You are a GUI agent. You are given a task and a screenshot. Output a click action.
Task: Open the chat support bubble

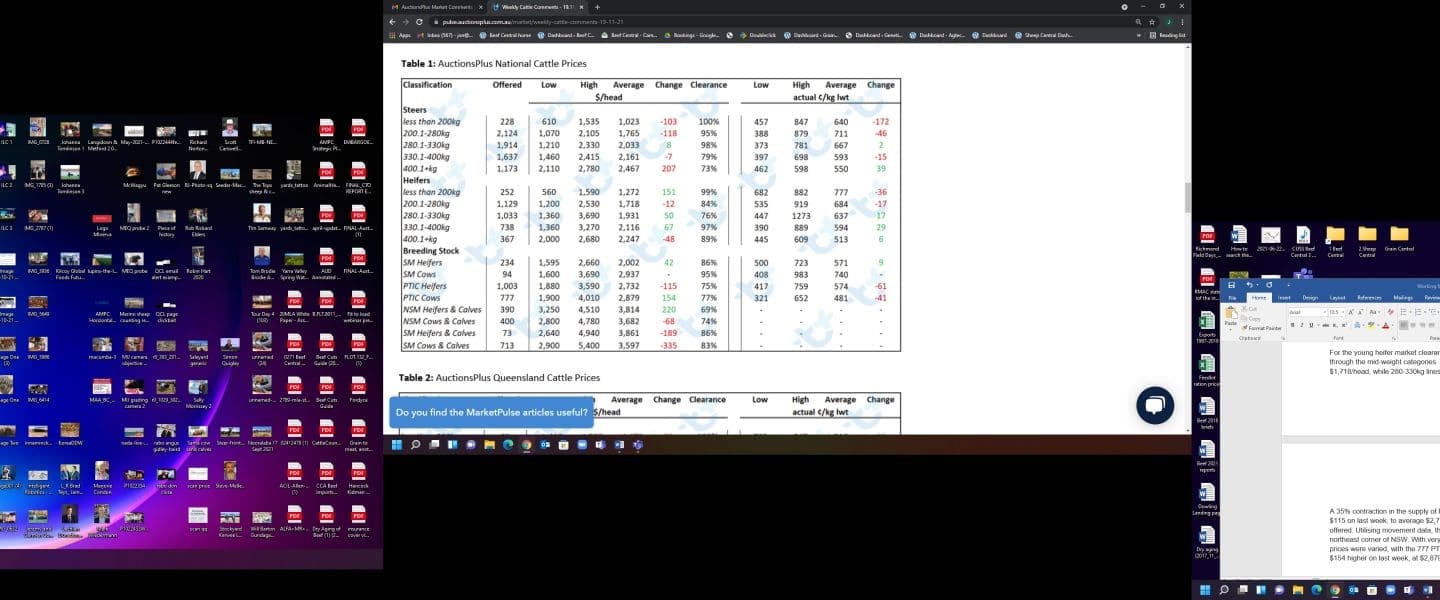click(x=1154, y=405)
